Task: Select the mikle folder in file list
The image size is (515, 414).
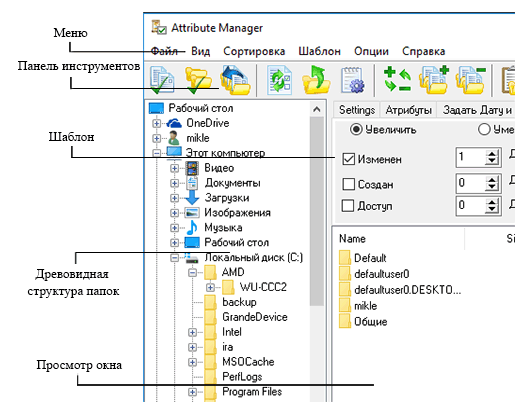Action: coord(358,306)
